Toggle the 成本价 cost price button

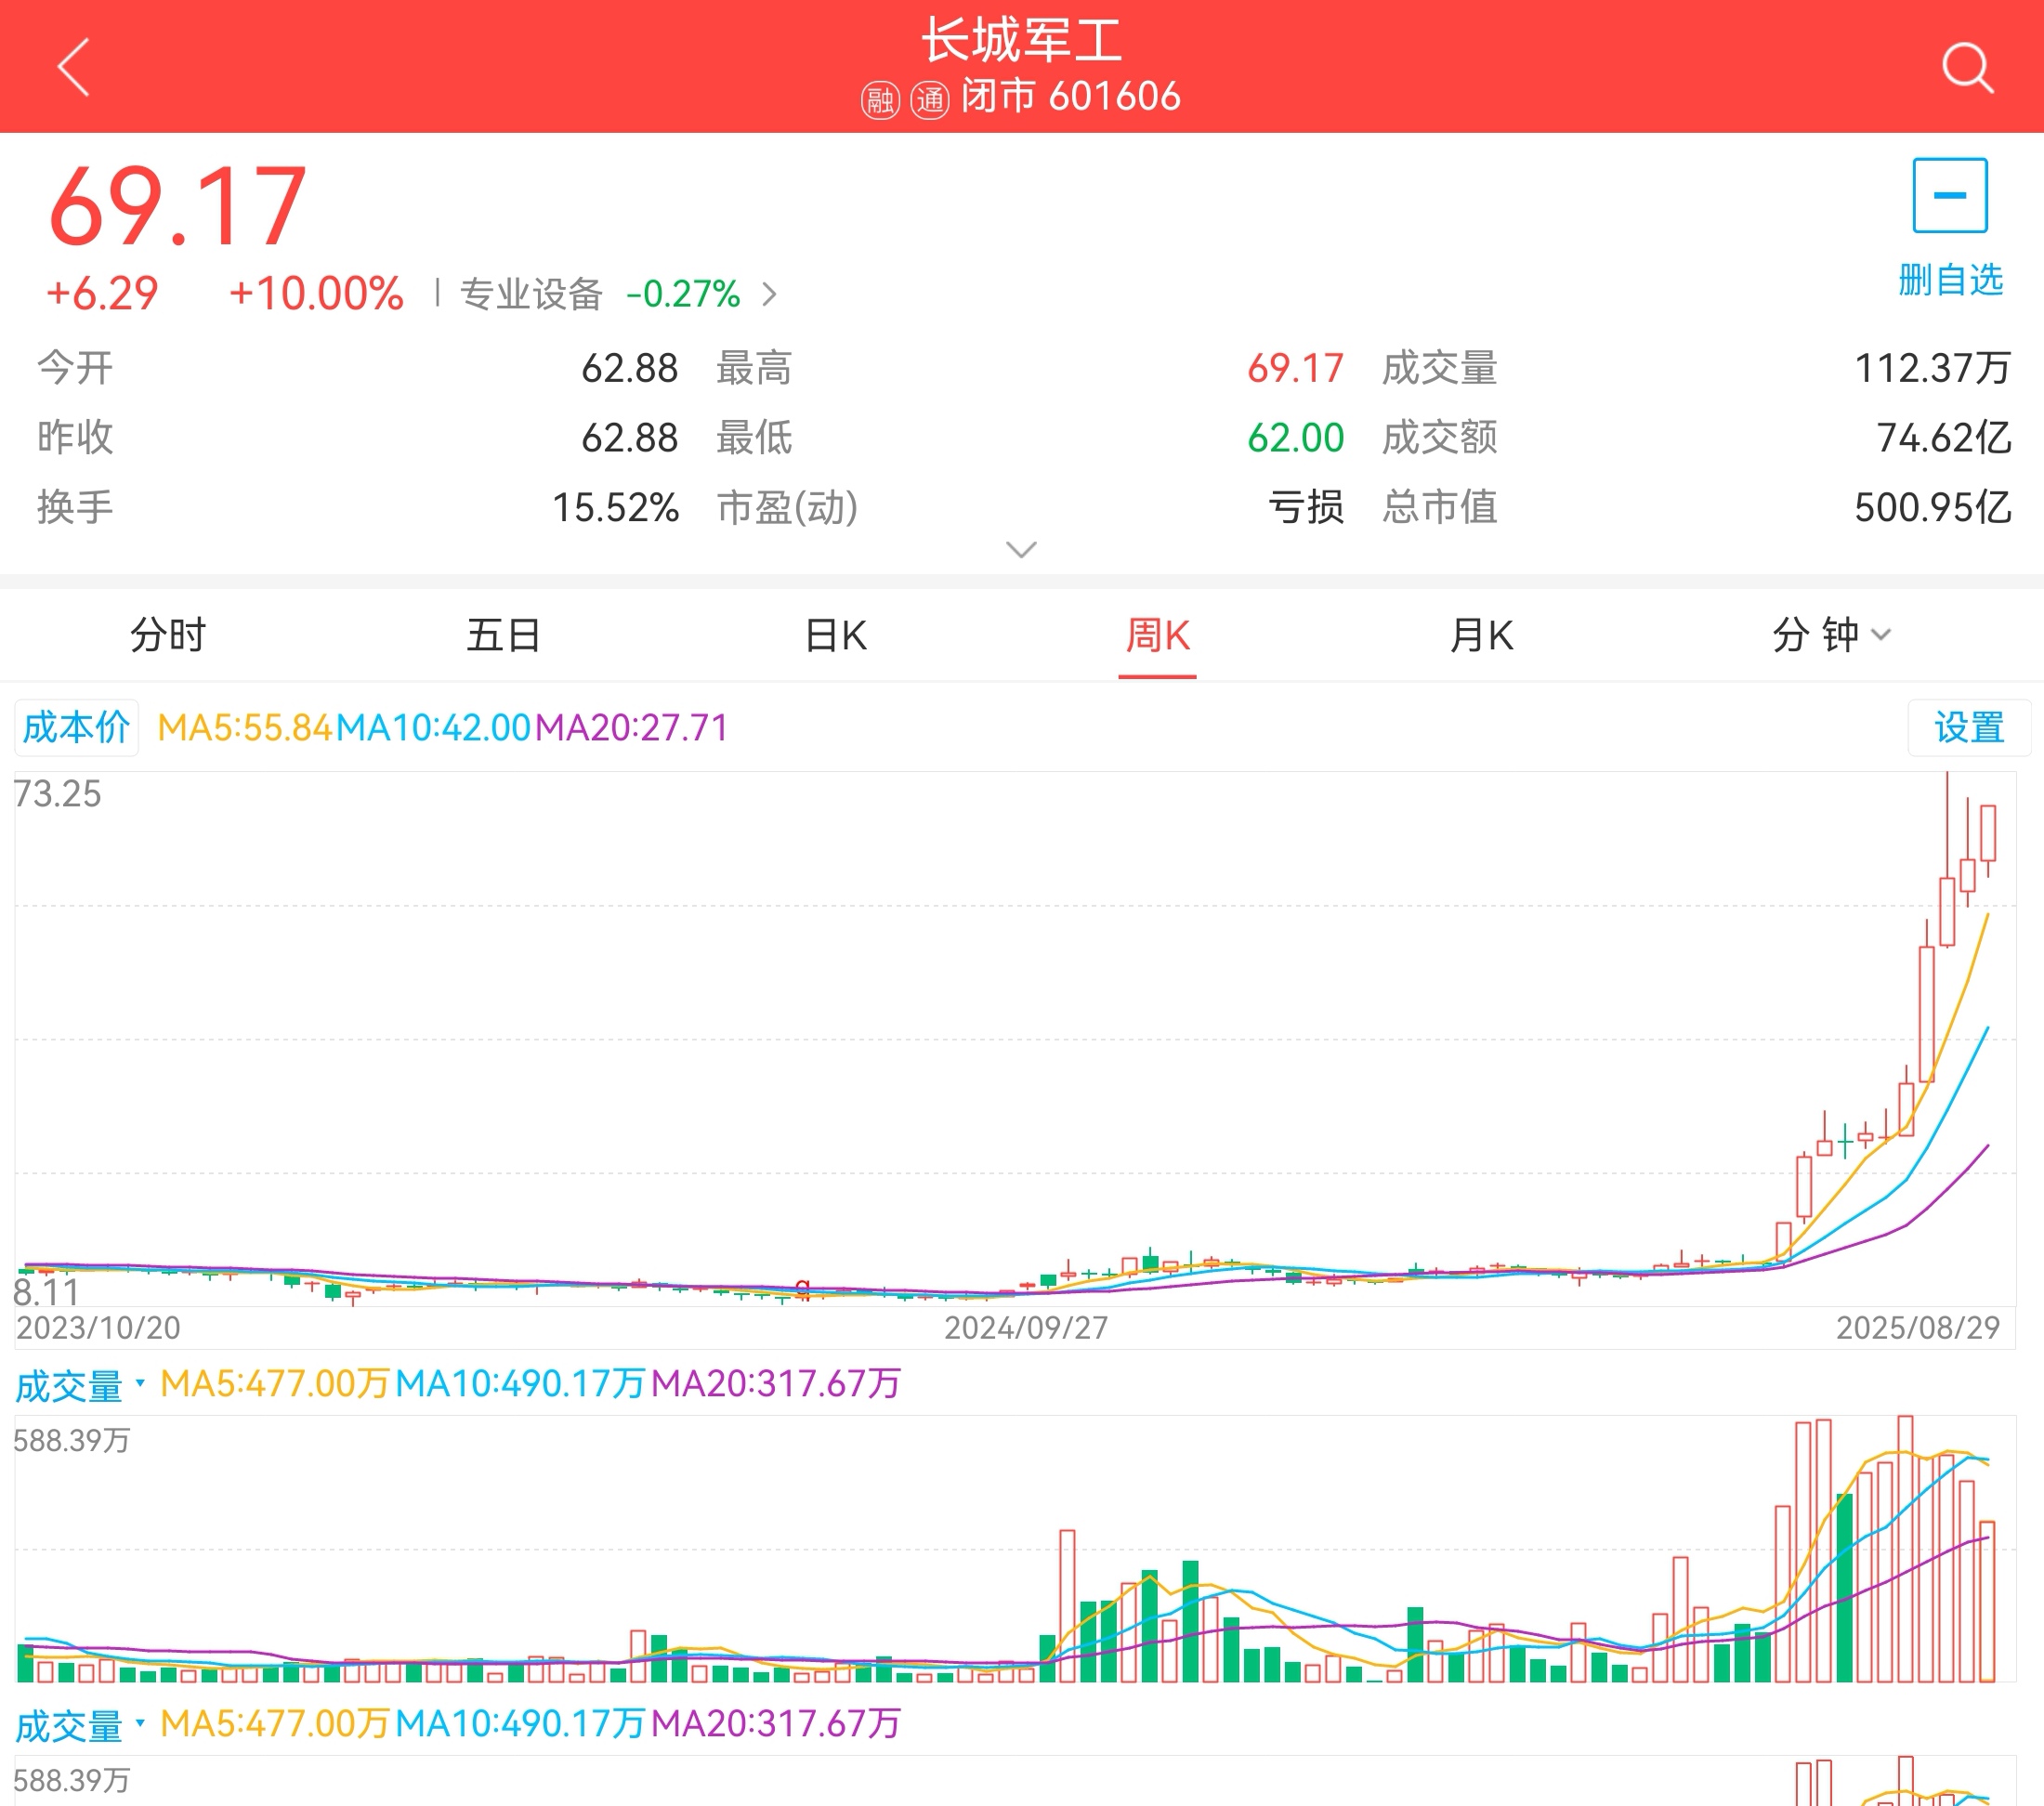pos(76,727)
